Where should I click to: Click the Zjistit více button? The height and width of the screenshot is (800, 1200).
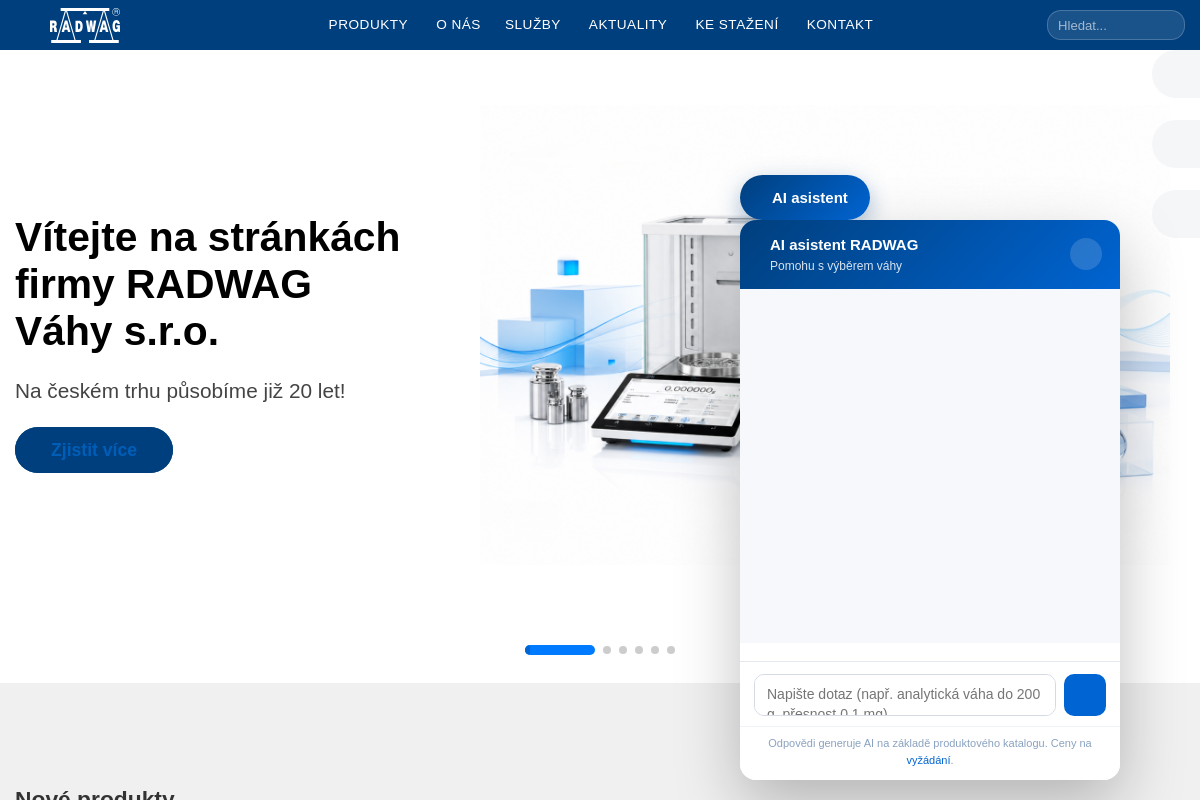(x=94, y=450)
